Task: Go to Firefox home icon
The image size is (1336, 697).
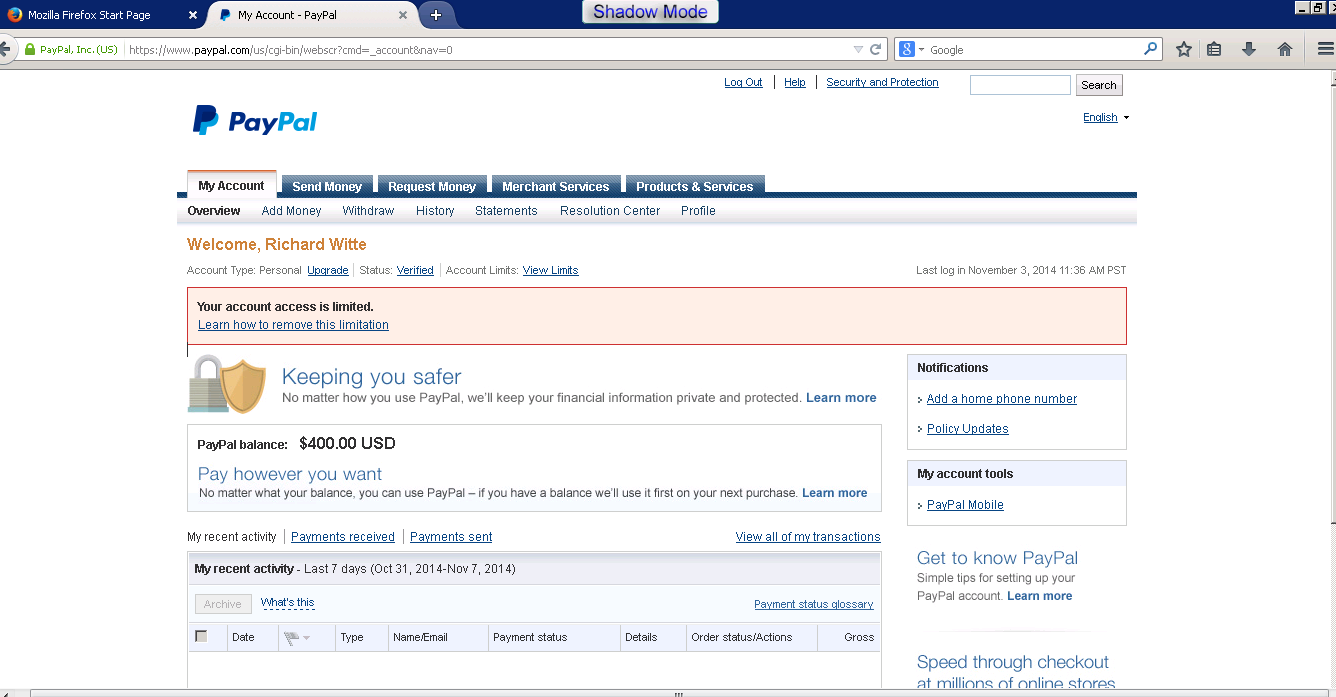Action: (x=1285, y=49)
